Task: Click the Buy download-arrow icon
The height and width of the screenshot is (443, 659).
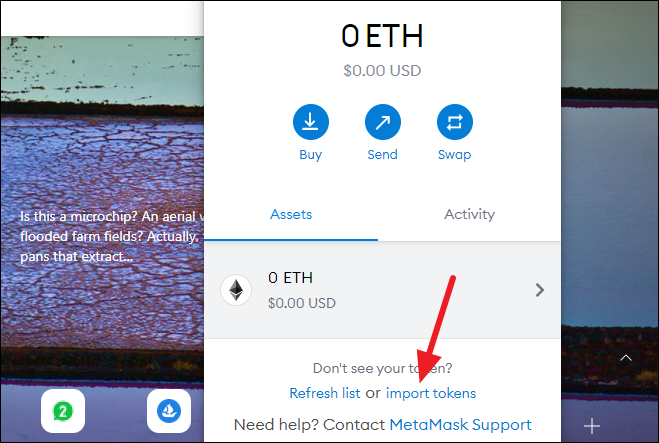Action: [311, 122]
